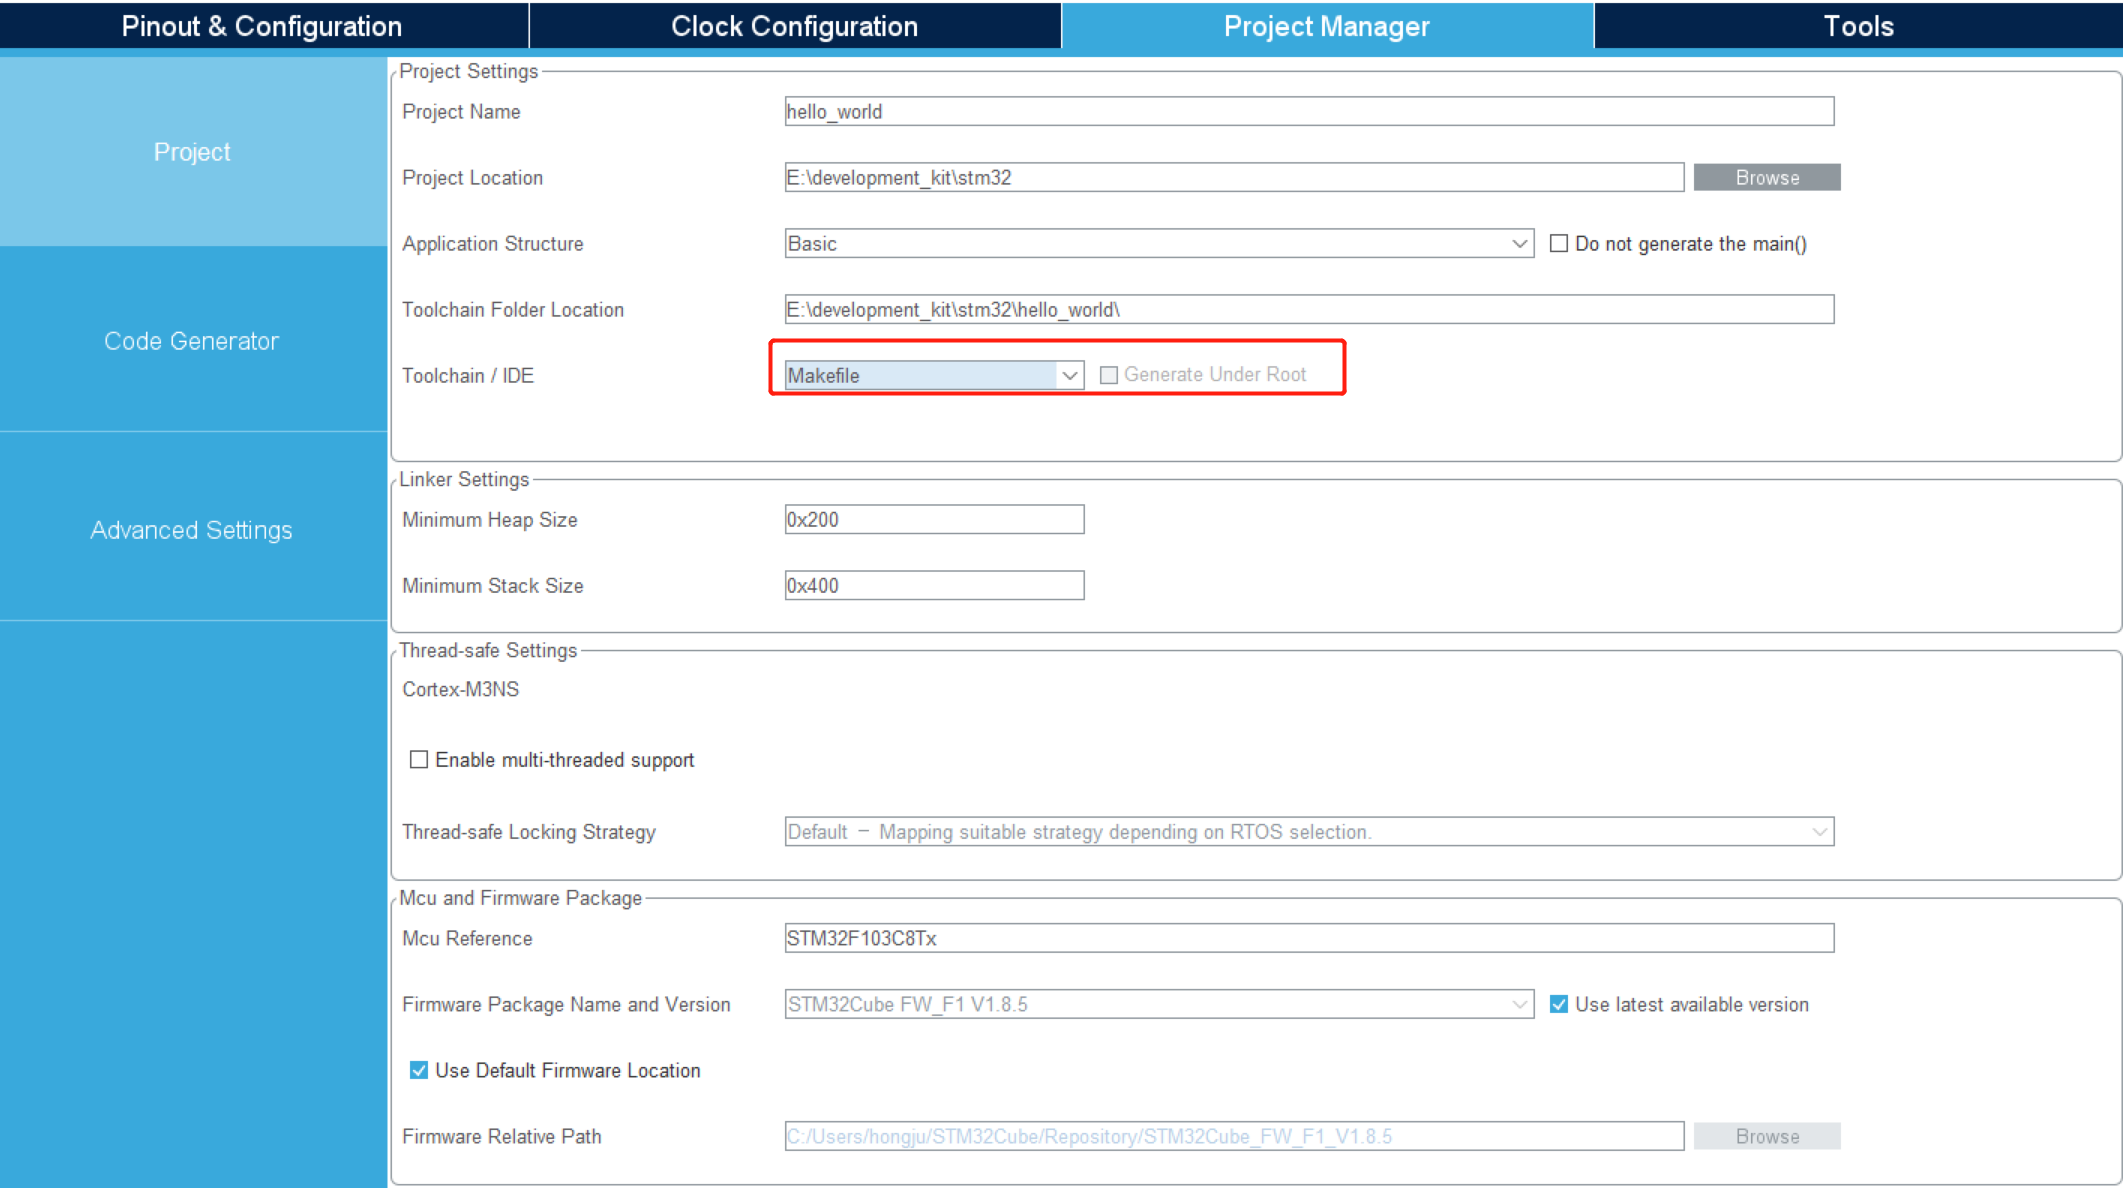This screenshot has width=2123, height=1188.
Task: Open Thread-safe Locking Strategy dropdown
Action: click(1309, 831)
